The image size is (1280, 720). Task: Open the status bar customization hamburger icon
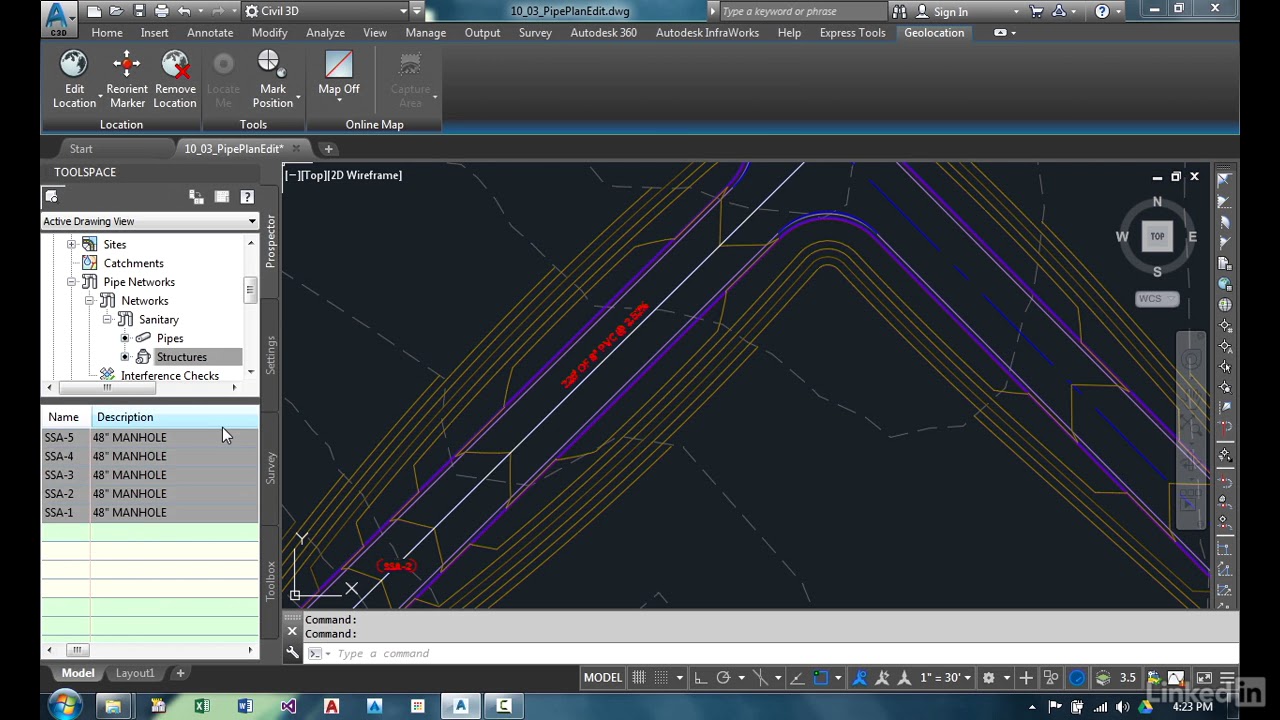click(1227, 678)
